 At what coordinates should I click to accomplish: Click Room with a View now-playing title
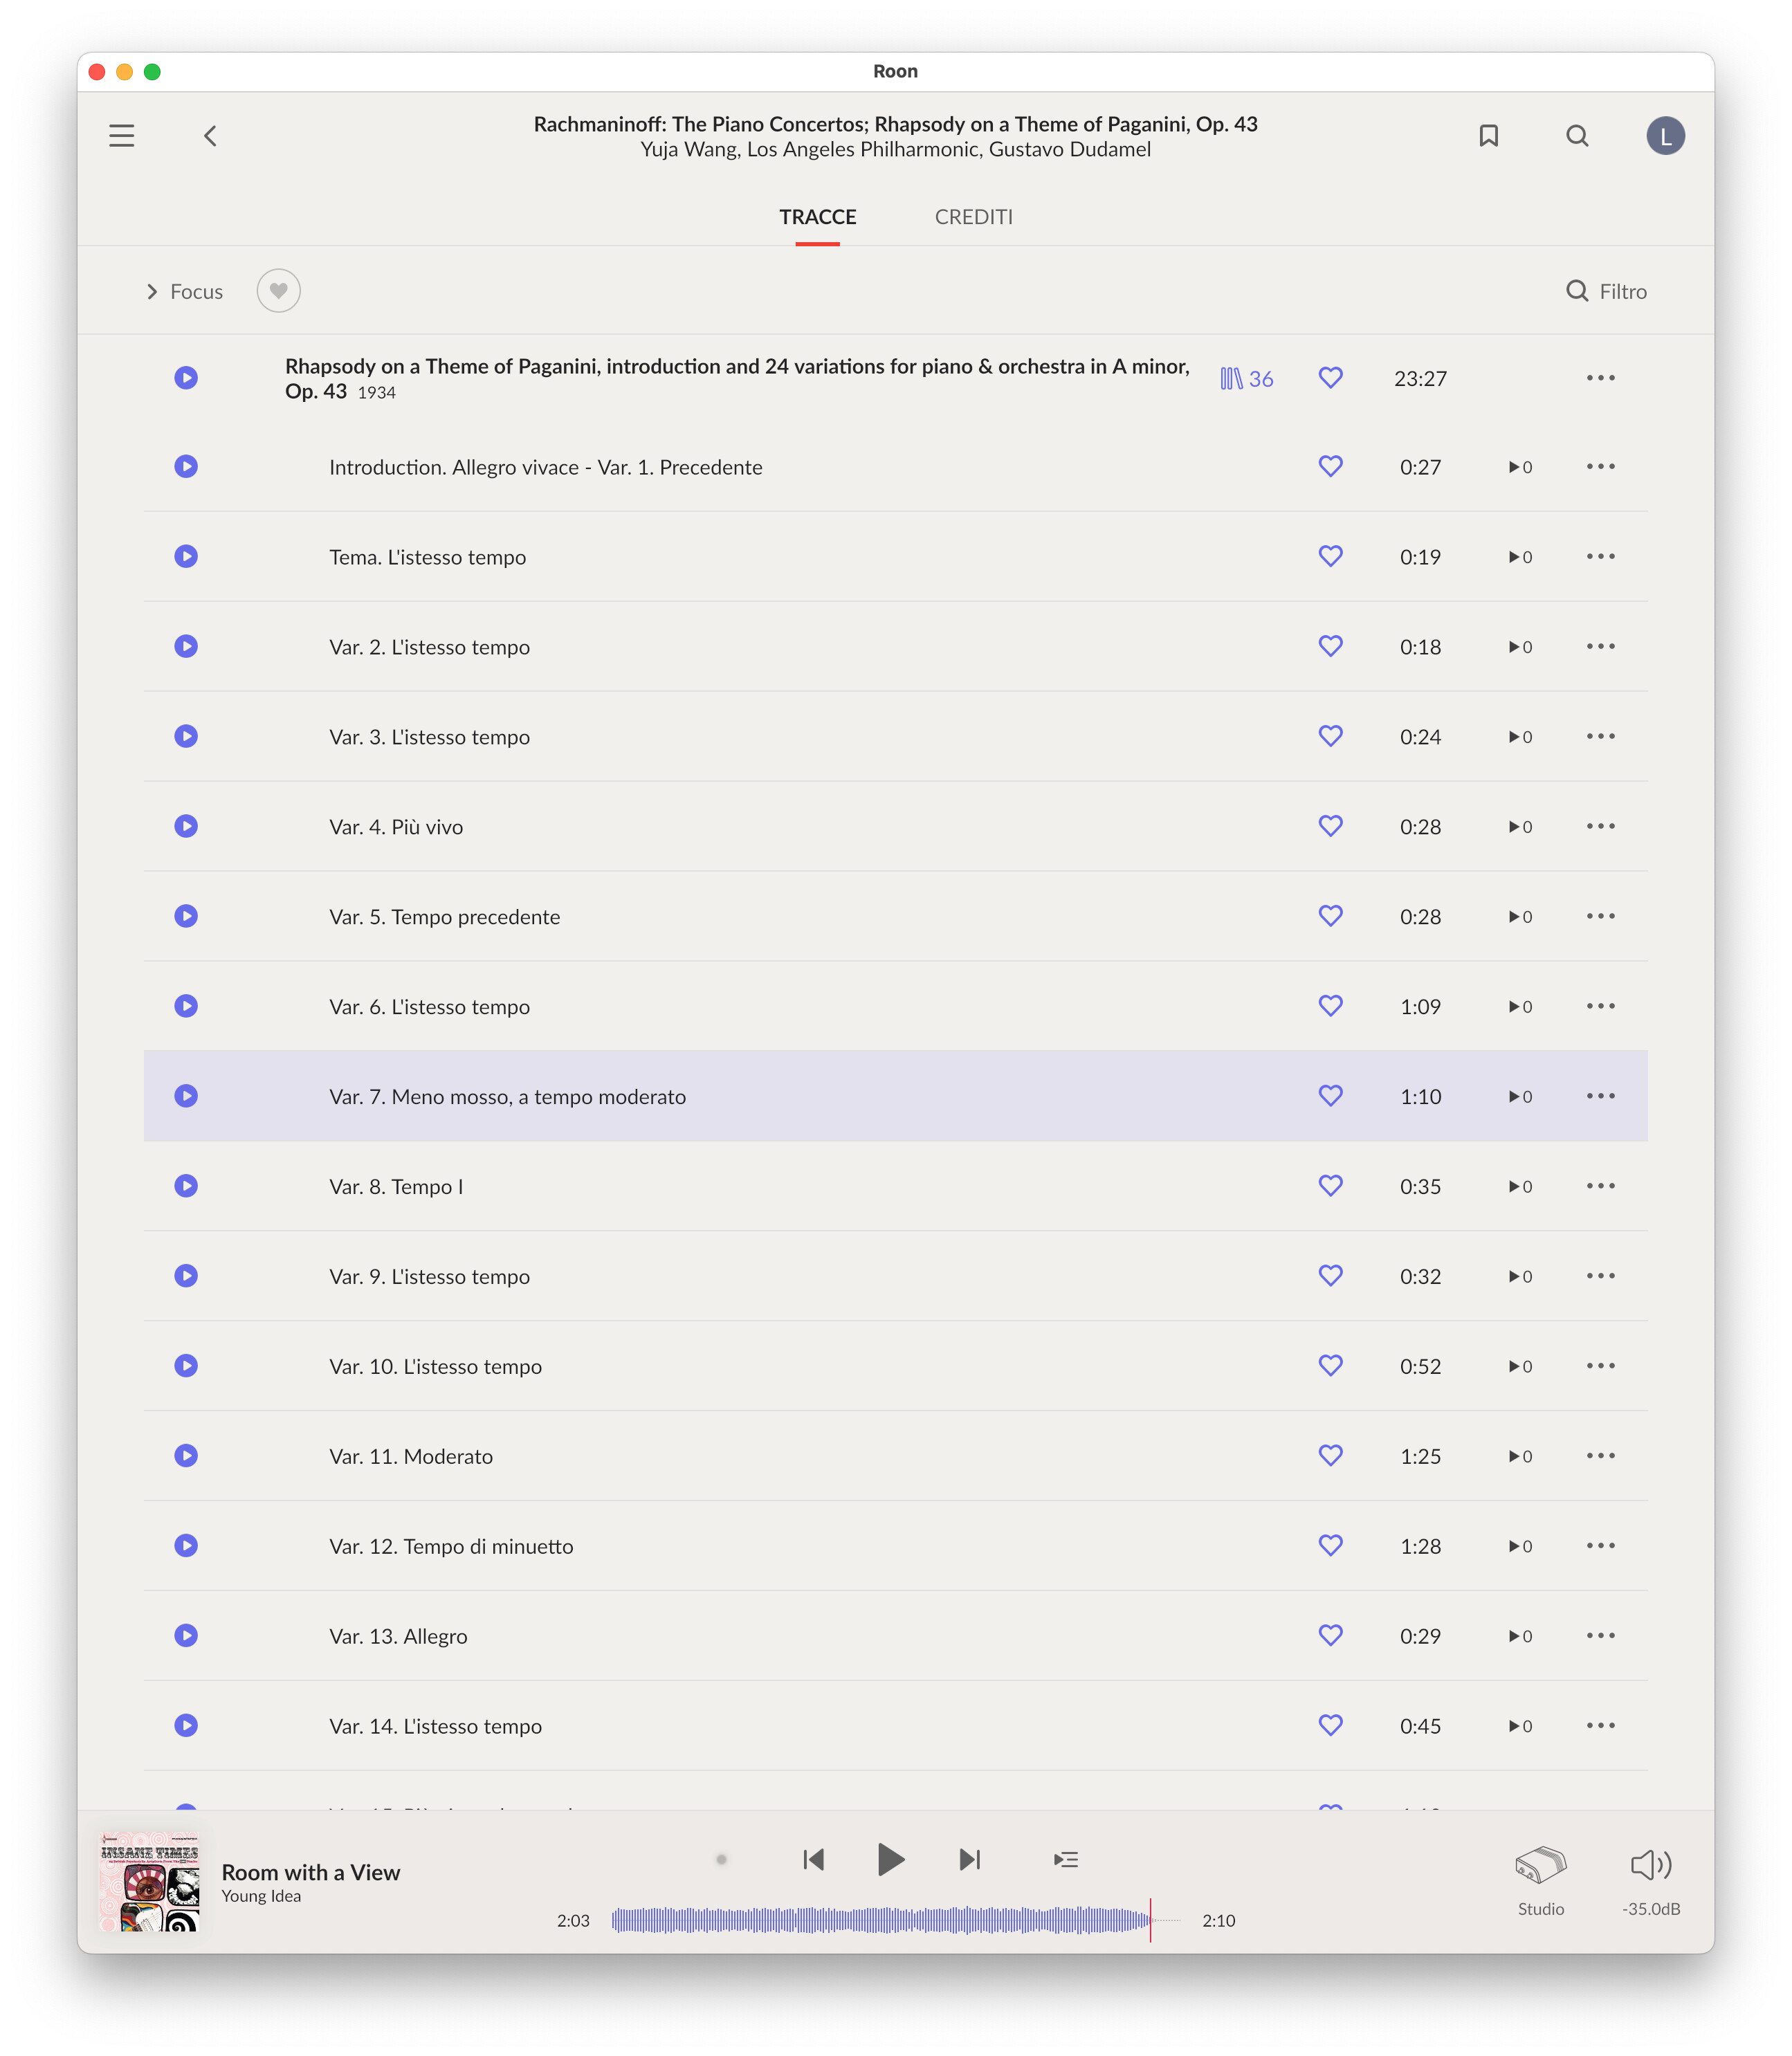(311, 1873)
